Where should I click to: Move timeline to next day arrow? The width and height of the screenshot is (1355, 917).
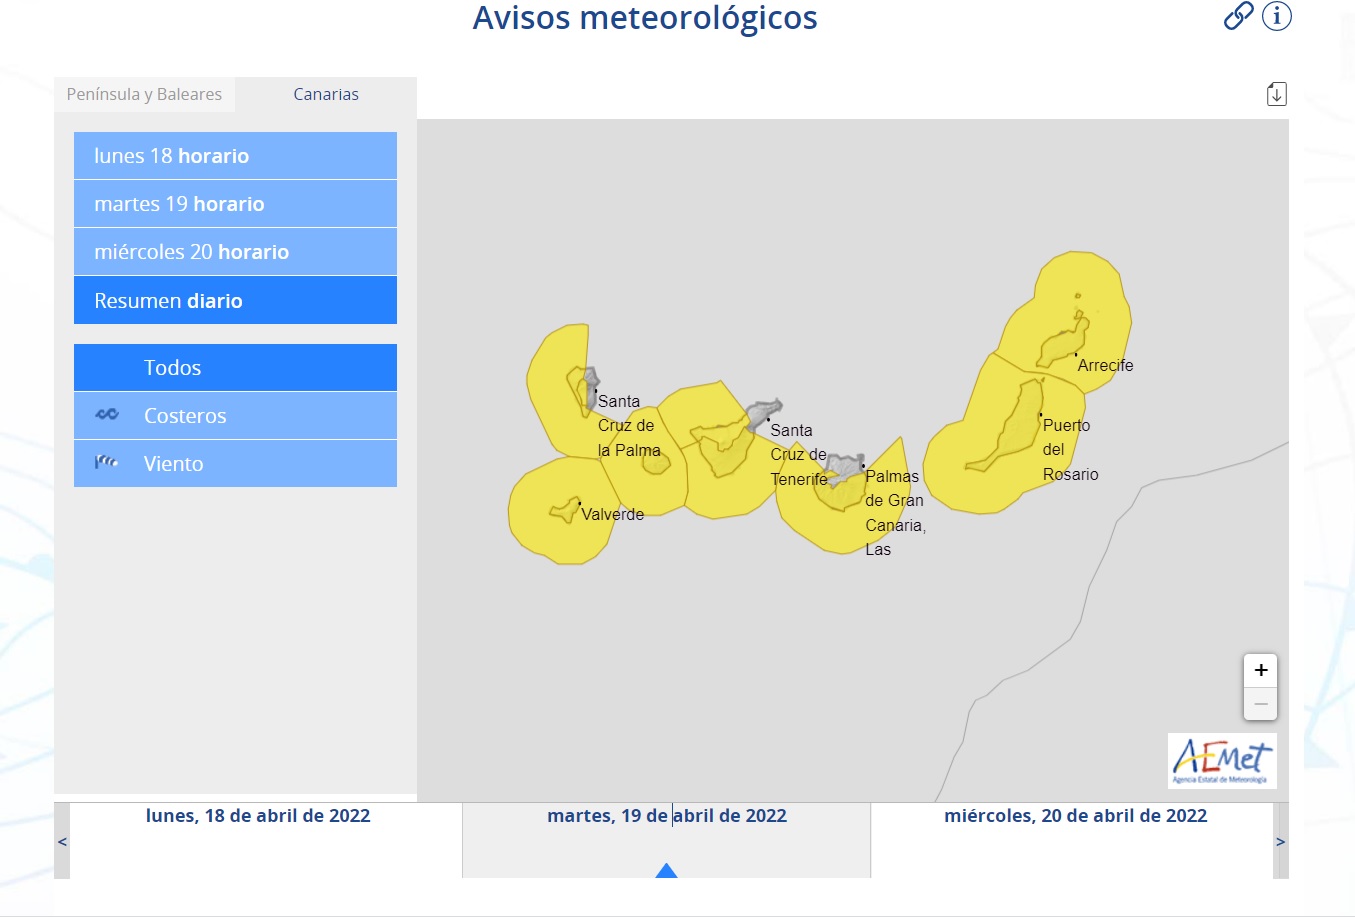pos(1280,841)
